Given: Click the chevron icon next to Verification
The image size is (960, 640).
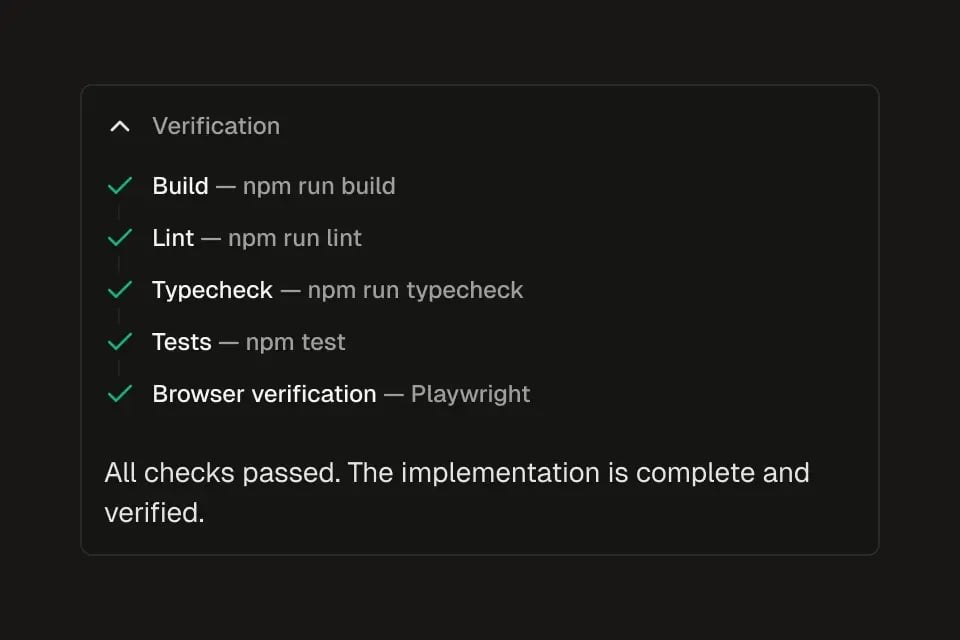Looking at the screenshot, I should coord(120,126).
